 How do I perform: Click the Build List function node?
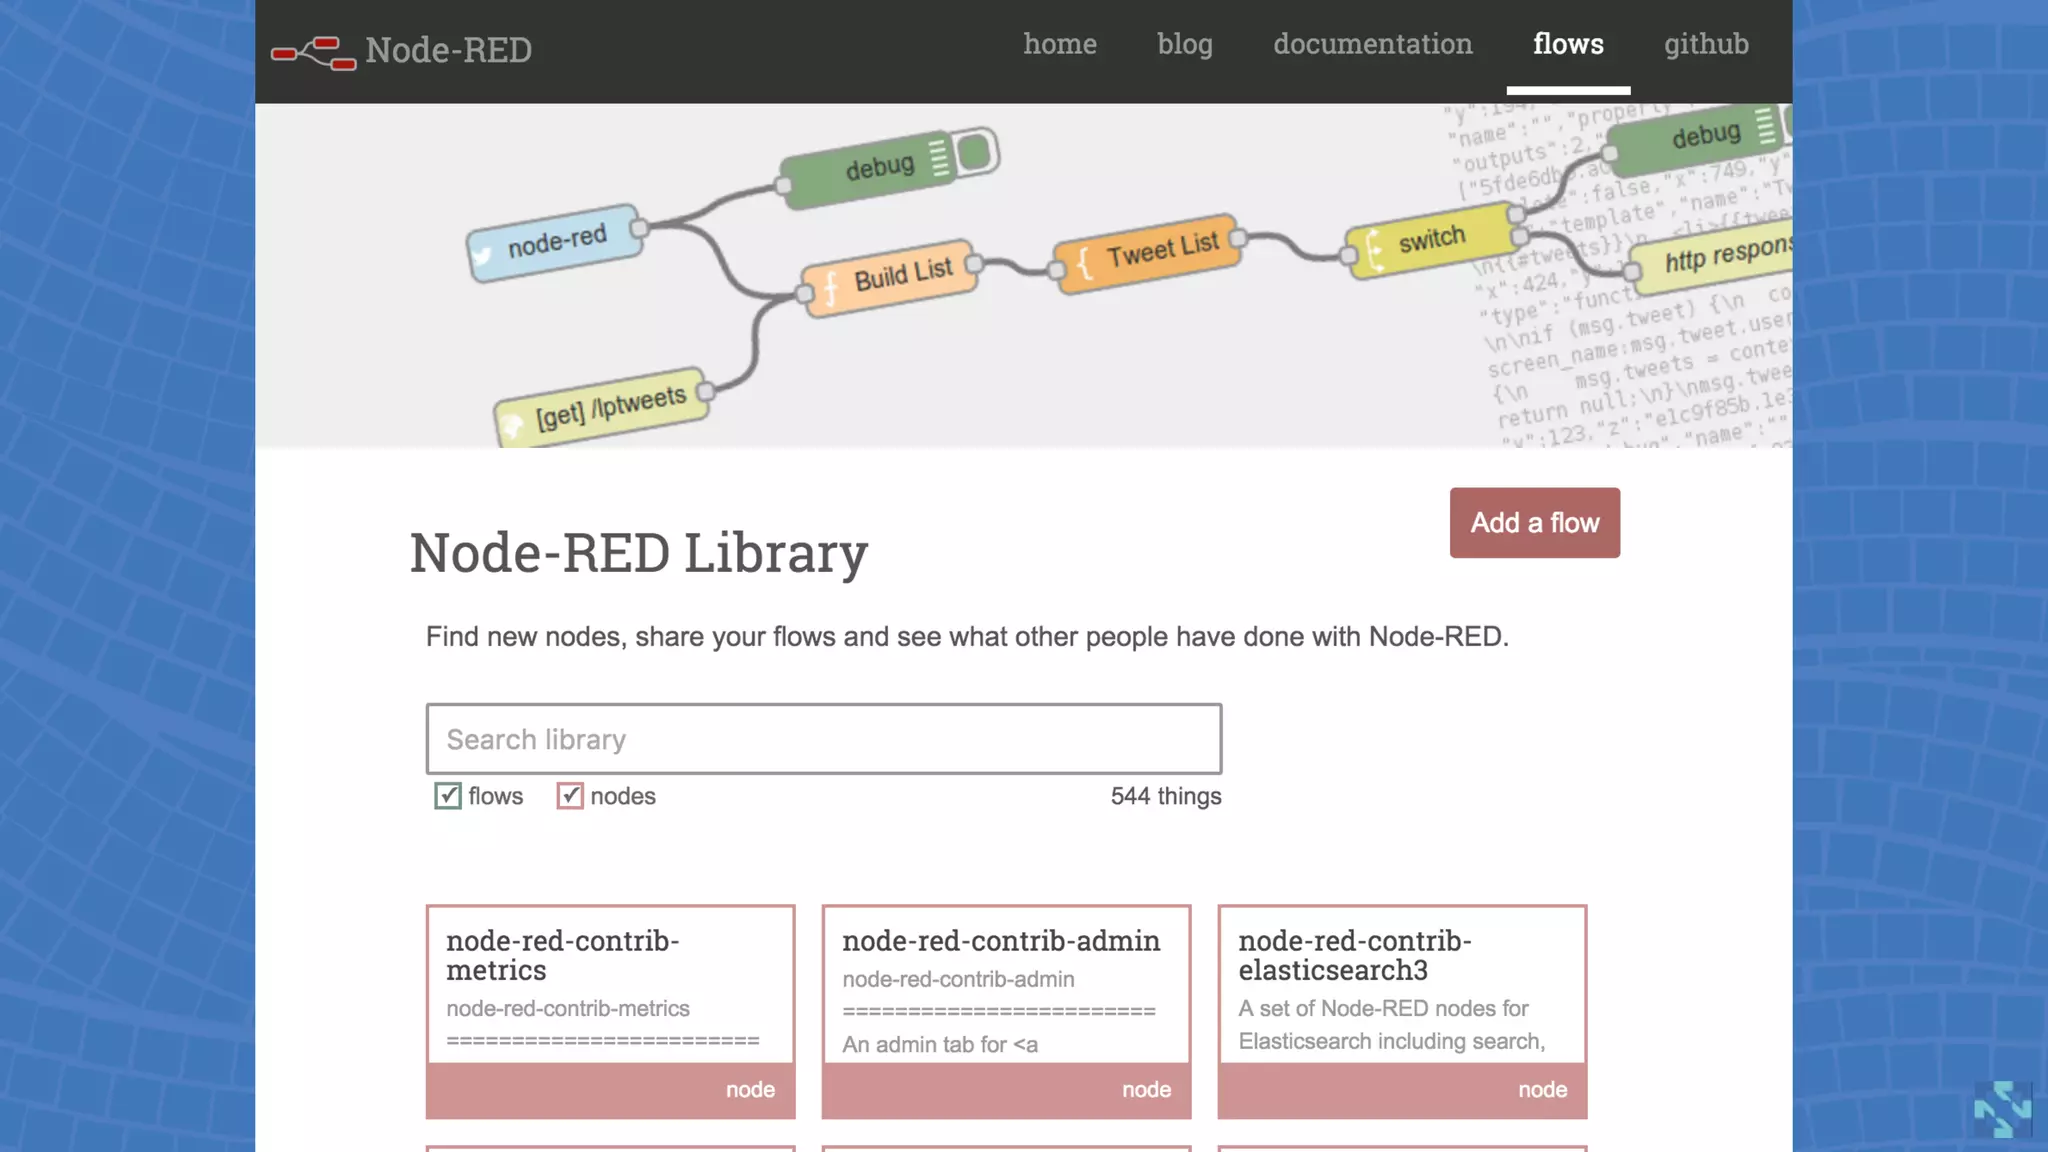888,277
